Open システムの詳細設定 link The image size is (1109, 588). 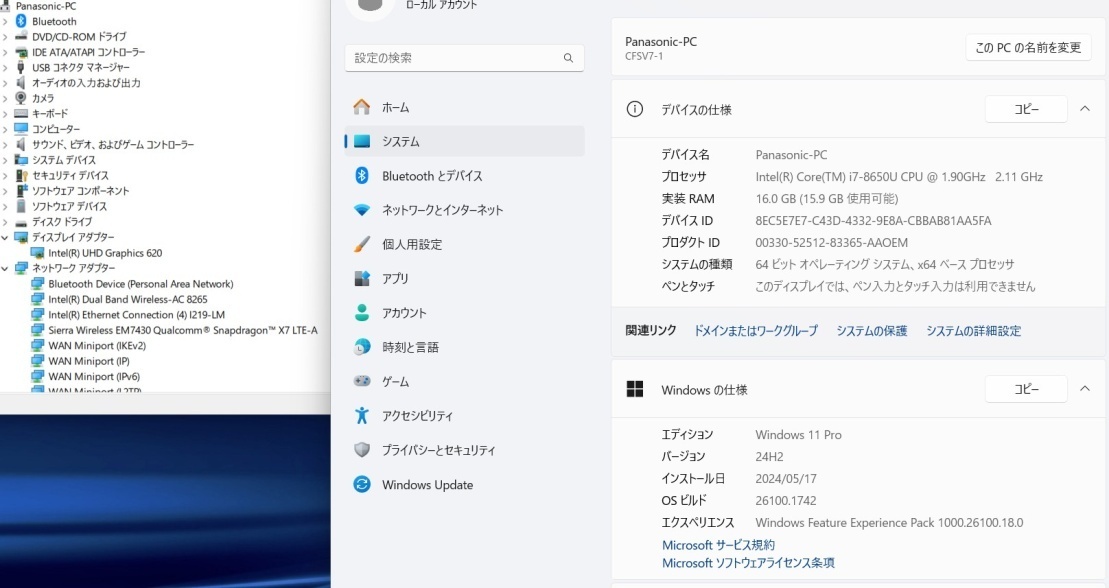click(x=973, y=330)
